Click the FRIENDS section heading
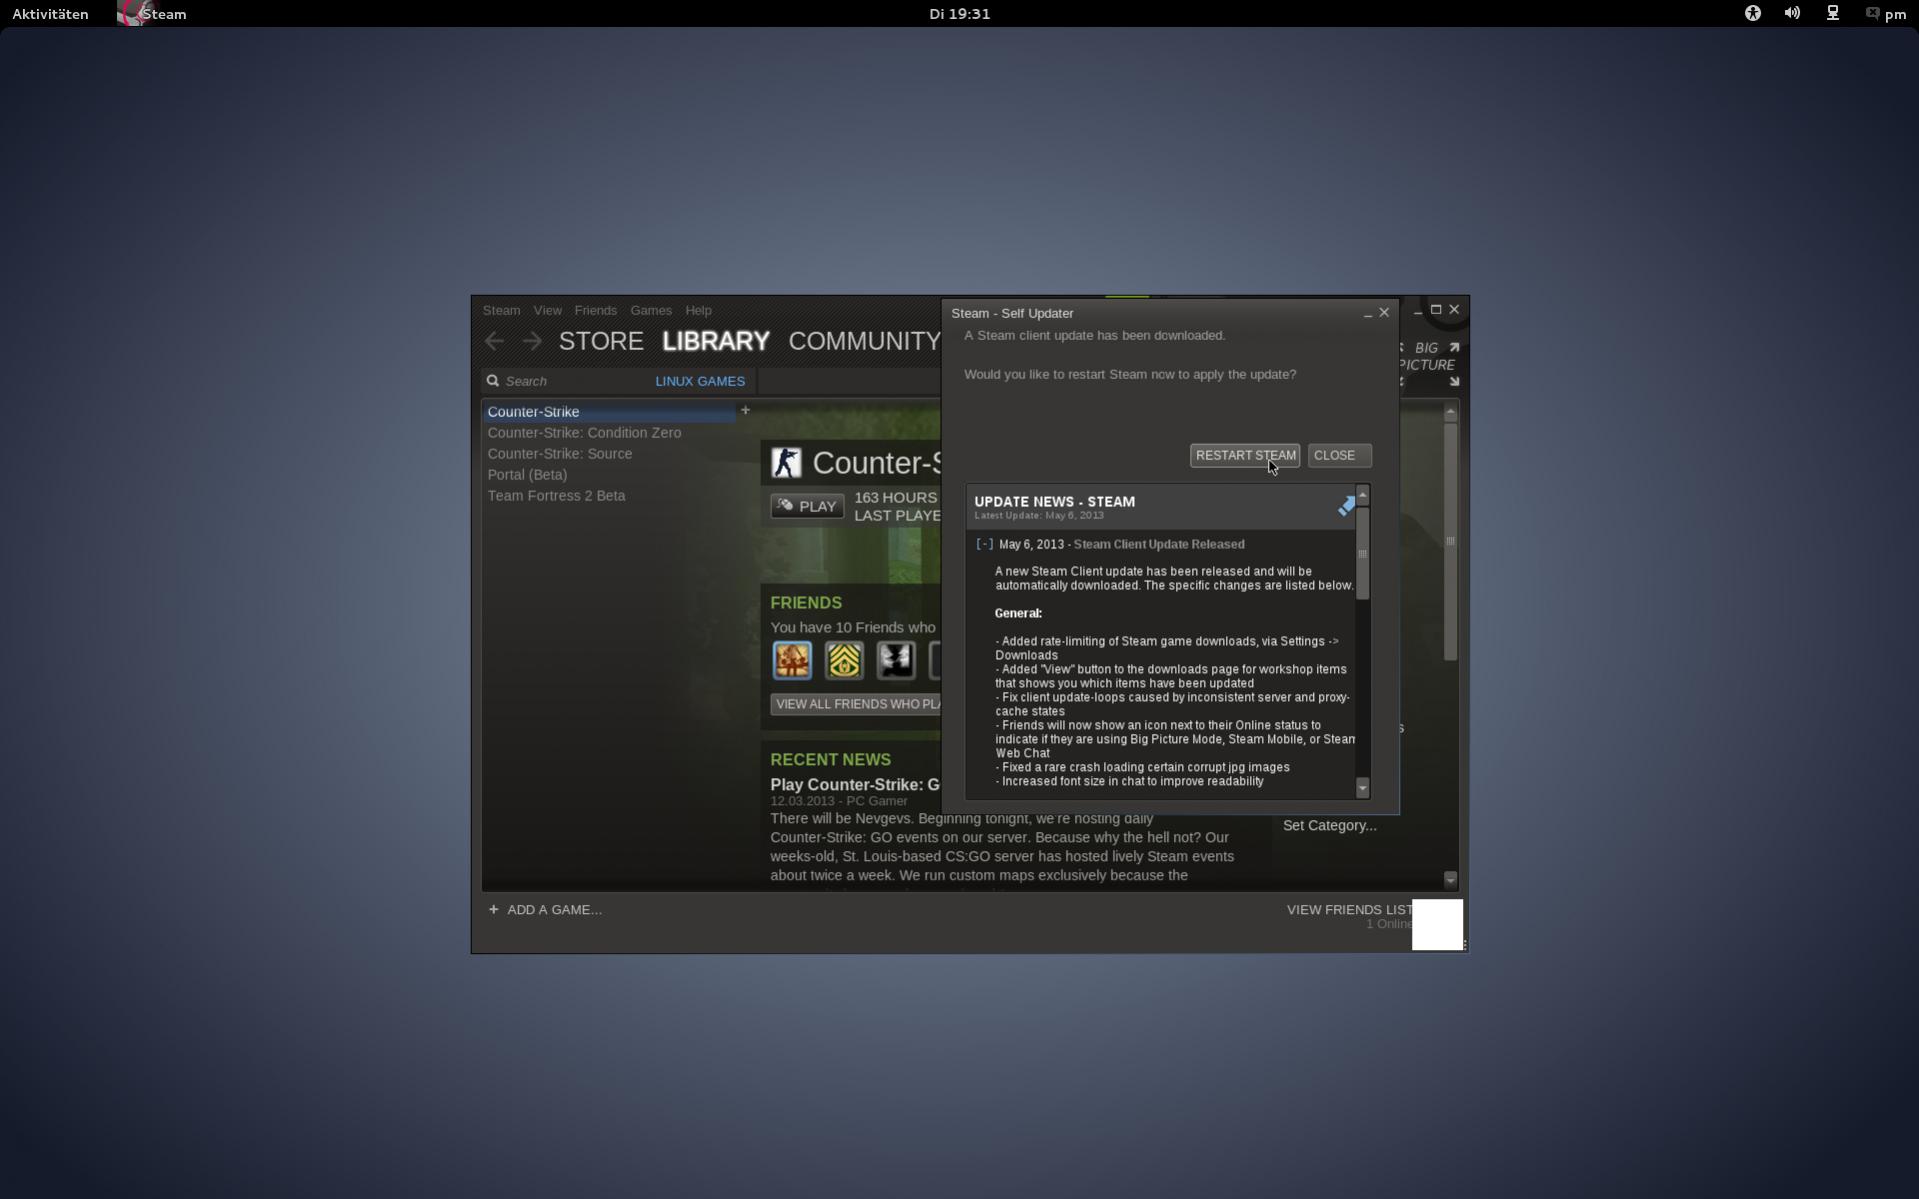The image size is (1919, 1199). 806,603
